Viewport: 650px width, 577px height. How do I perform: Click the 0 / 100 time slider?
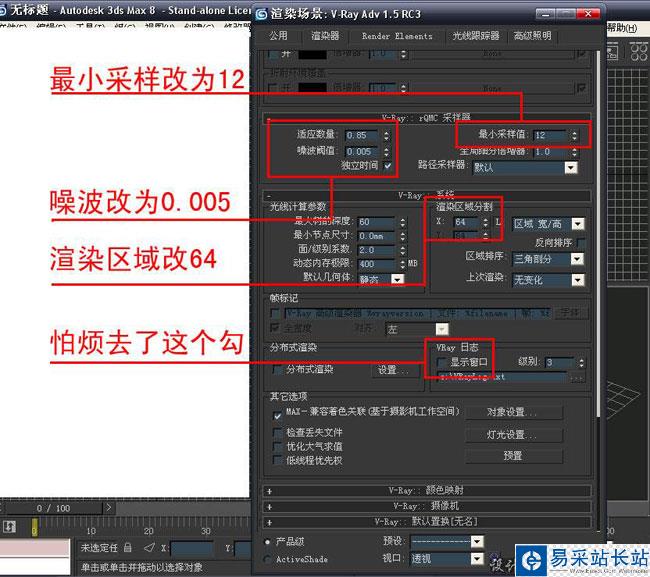(53, 508)
